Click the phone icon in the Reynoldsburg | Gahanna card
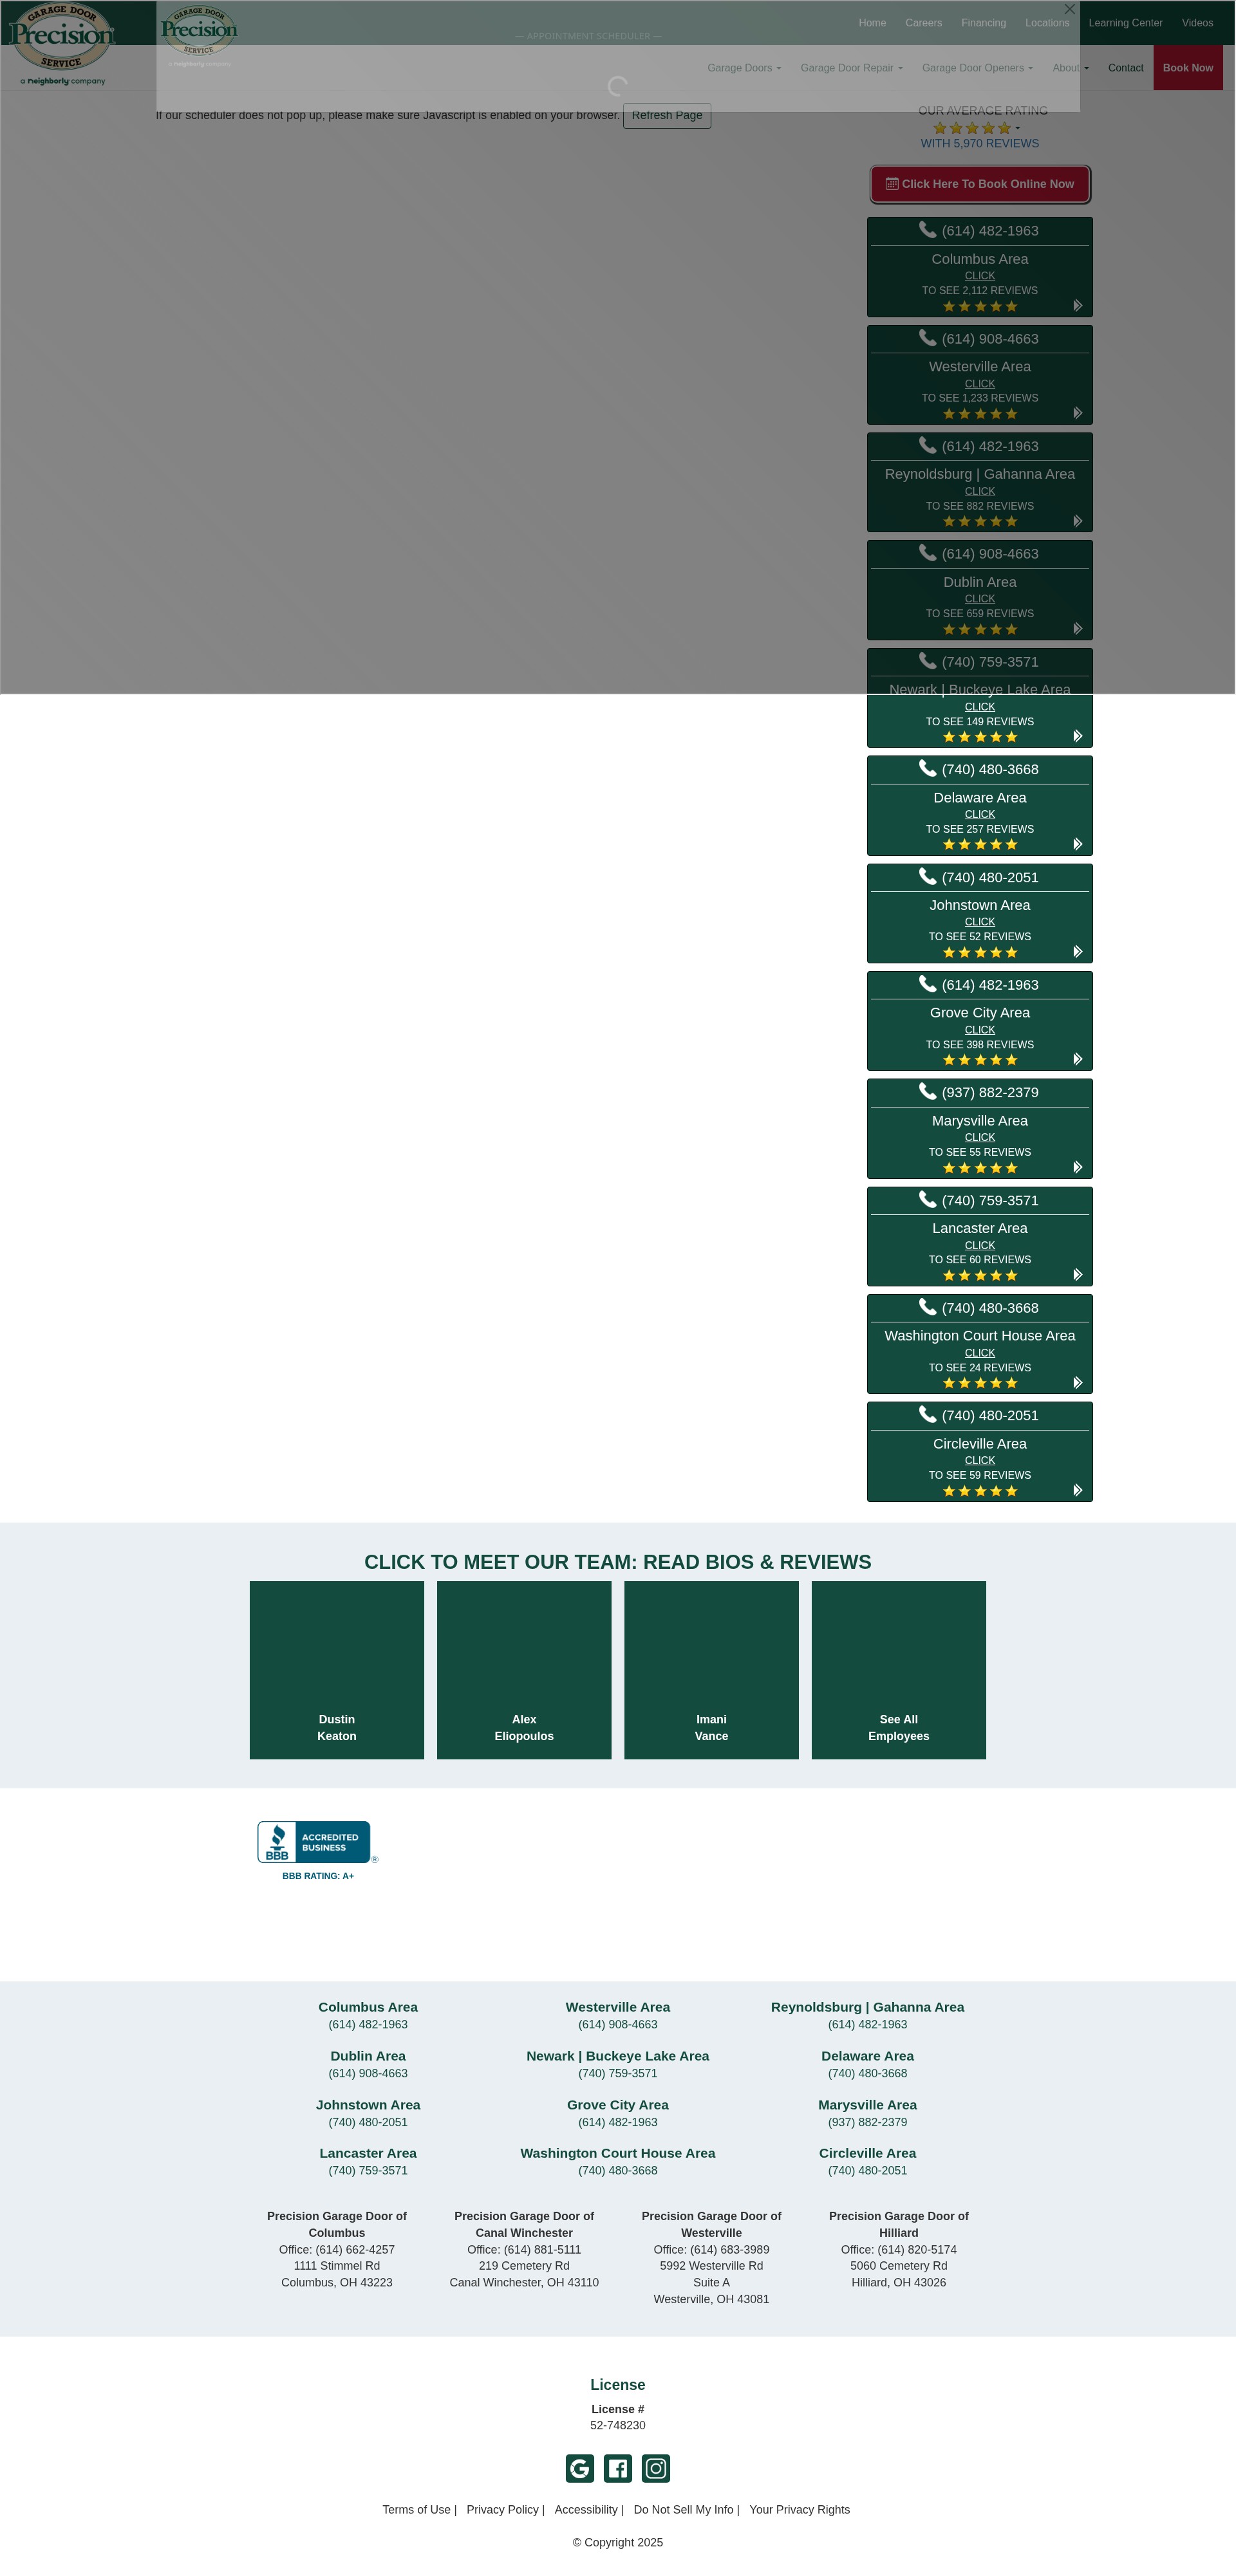Viewport: 1236px width, 2576px height. tap(928, 445)
